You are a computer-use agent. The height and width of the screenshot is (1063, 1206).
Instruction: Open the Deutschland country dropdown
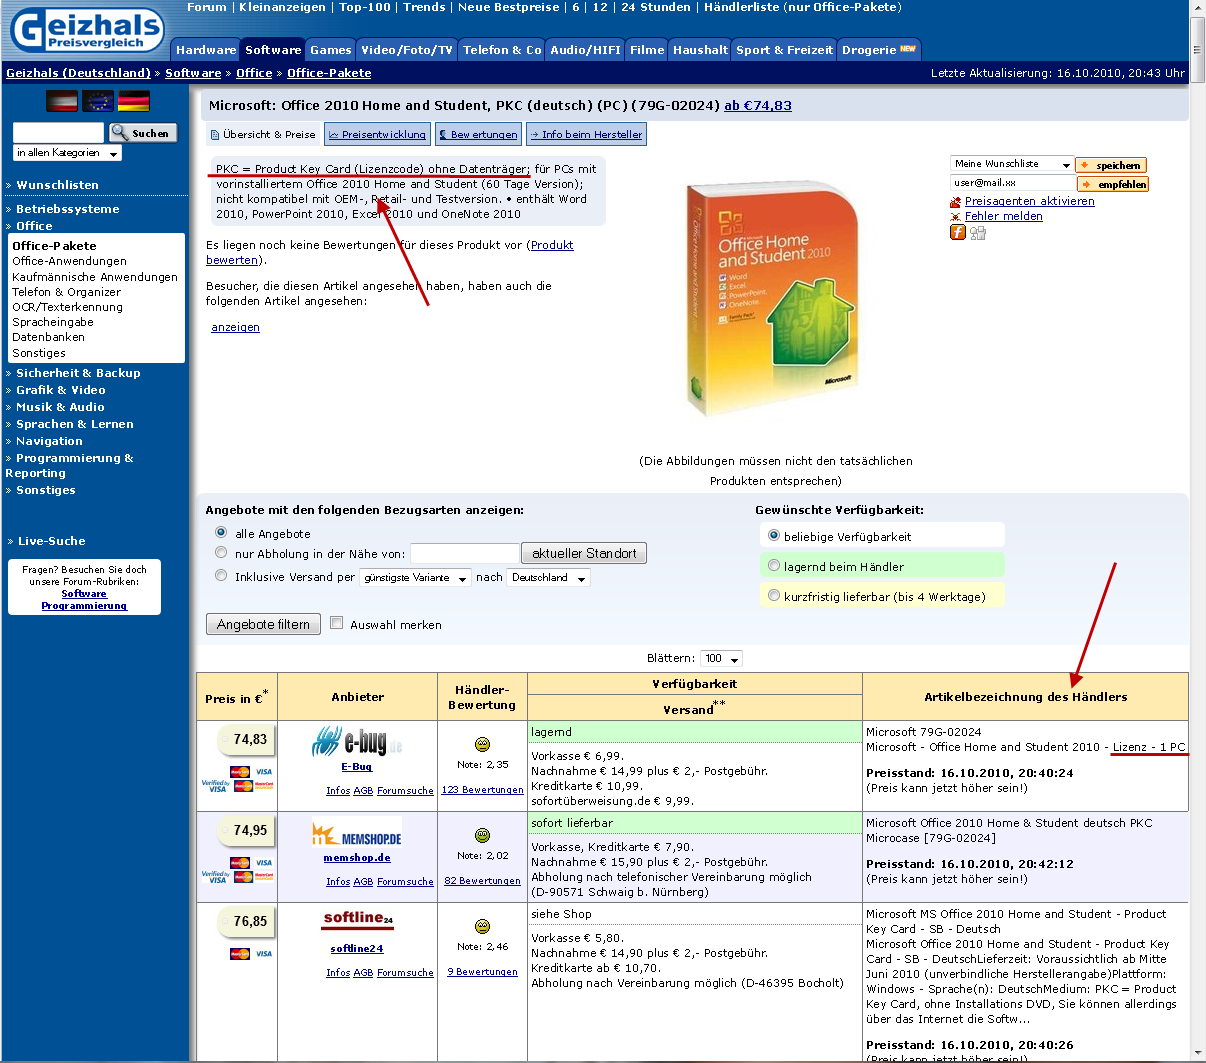[549, 578]
